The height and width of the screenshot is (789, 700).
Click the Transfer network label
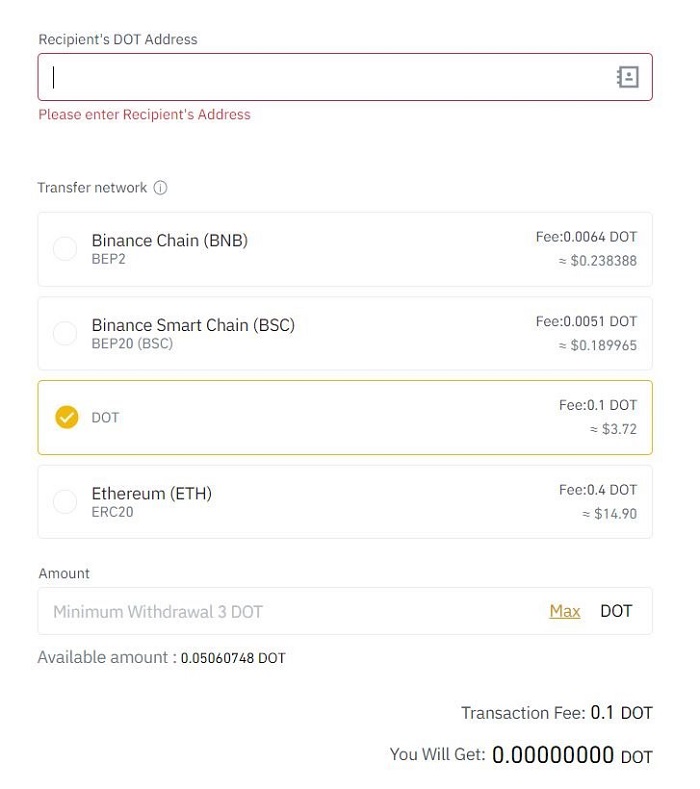click(92, 188)
